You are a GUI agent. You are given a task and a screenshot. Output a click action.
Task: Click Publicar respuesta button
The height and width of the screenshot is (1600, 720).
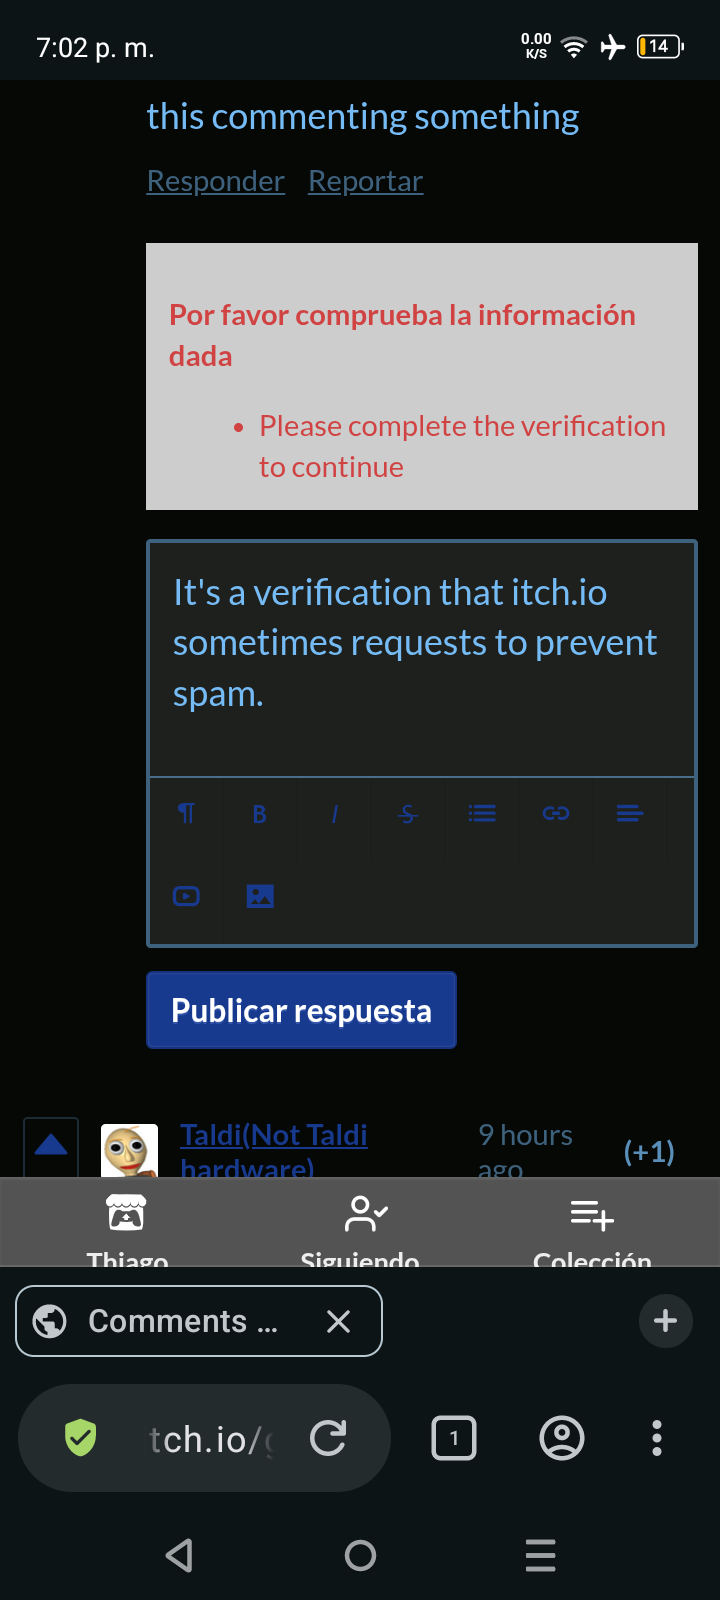(x=301, y=1010)
